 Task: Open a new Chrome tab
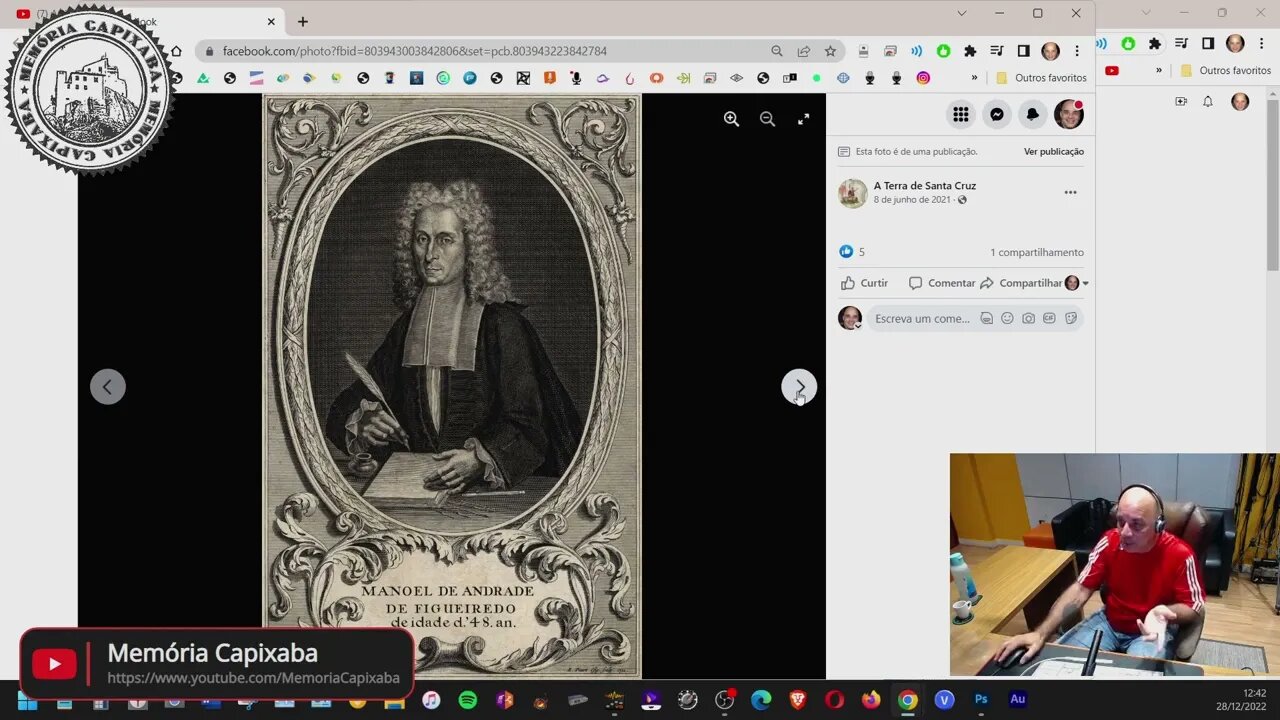pos(303,21)
